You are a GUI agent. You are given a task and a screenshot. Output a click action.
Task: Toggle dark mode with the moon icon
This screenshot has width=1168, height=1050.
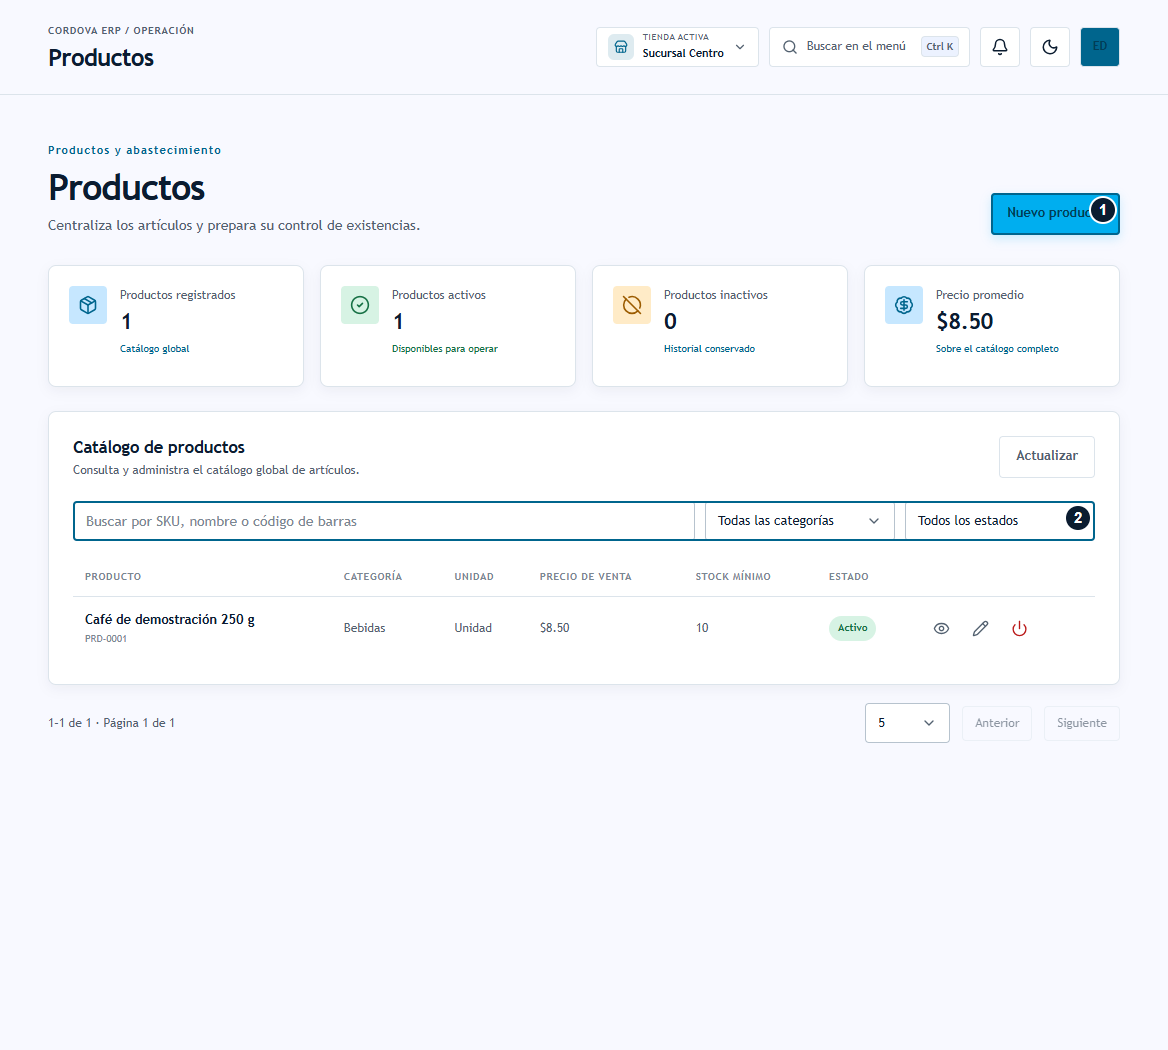point(1050,47)
